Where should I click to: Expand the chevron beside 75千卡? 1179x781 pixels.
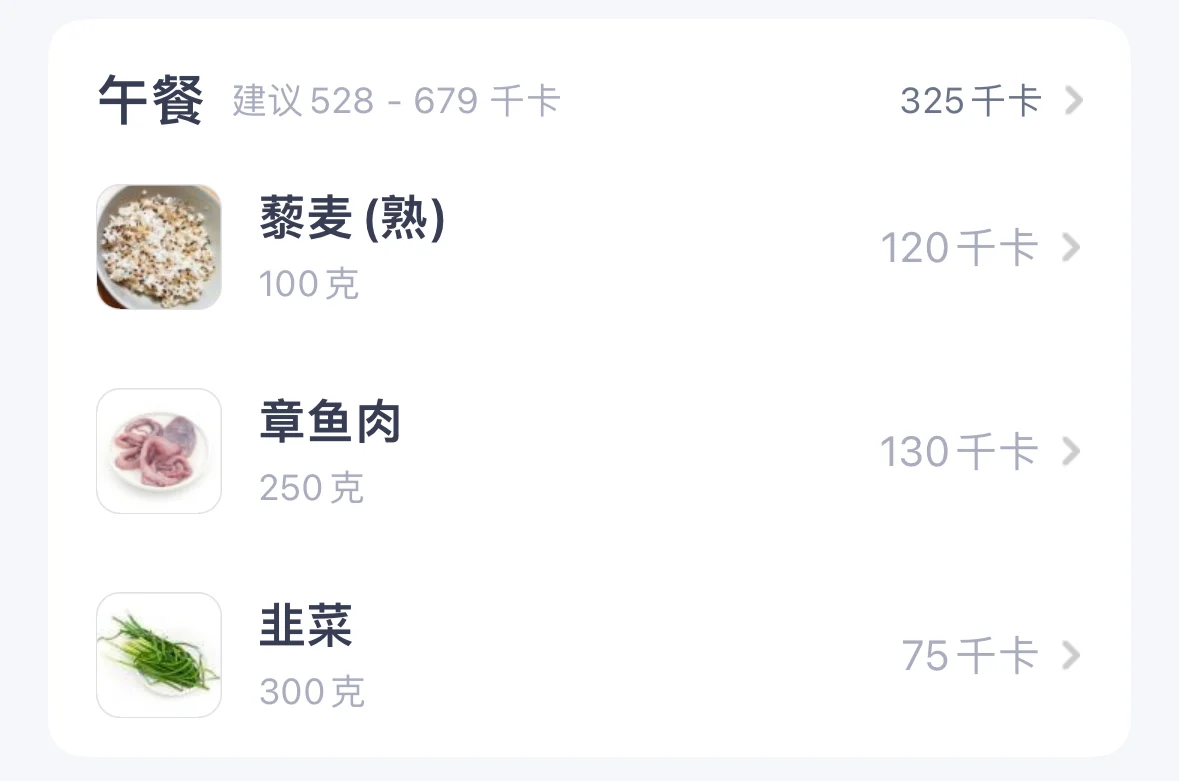click(1071, 655)
